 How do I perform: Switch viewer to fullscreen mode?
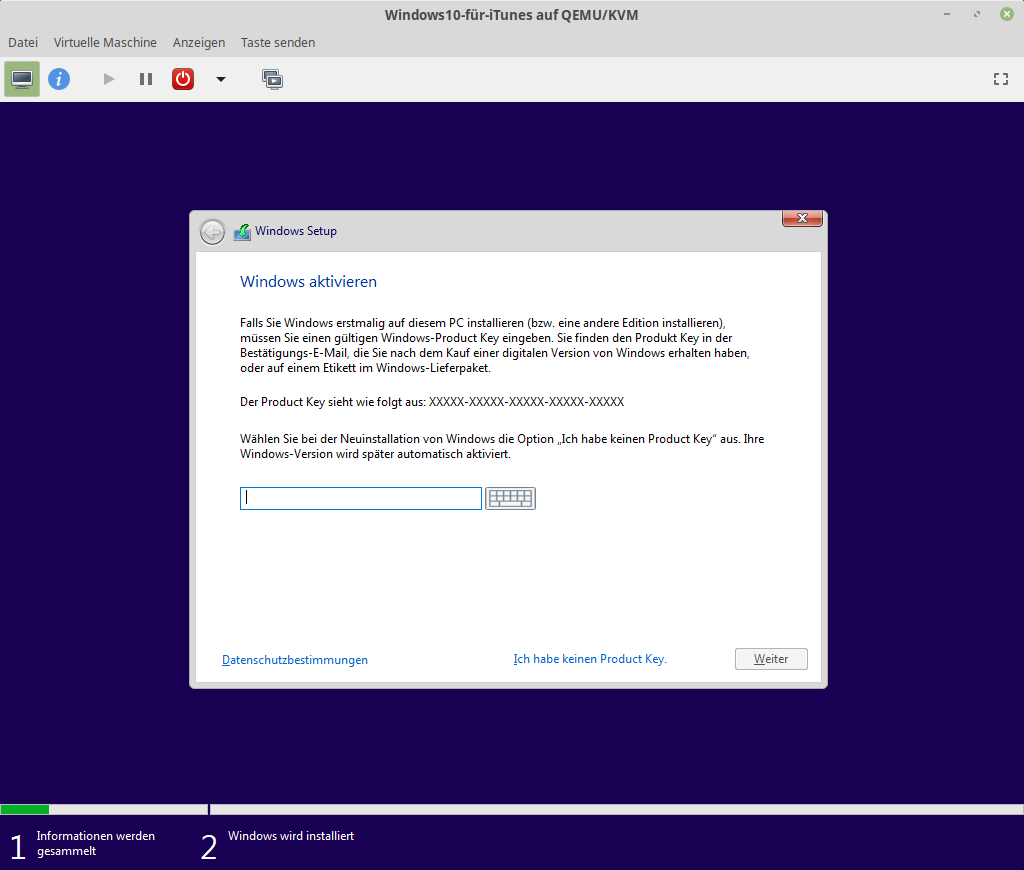[1000, 79]
